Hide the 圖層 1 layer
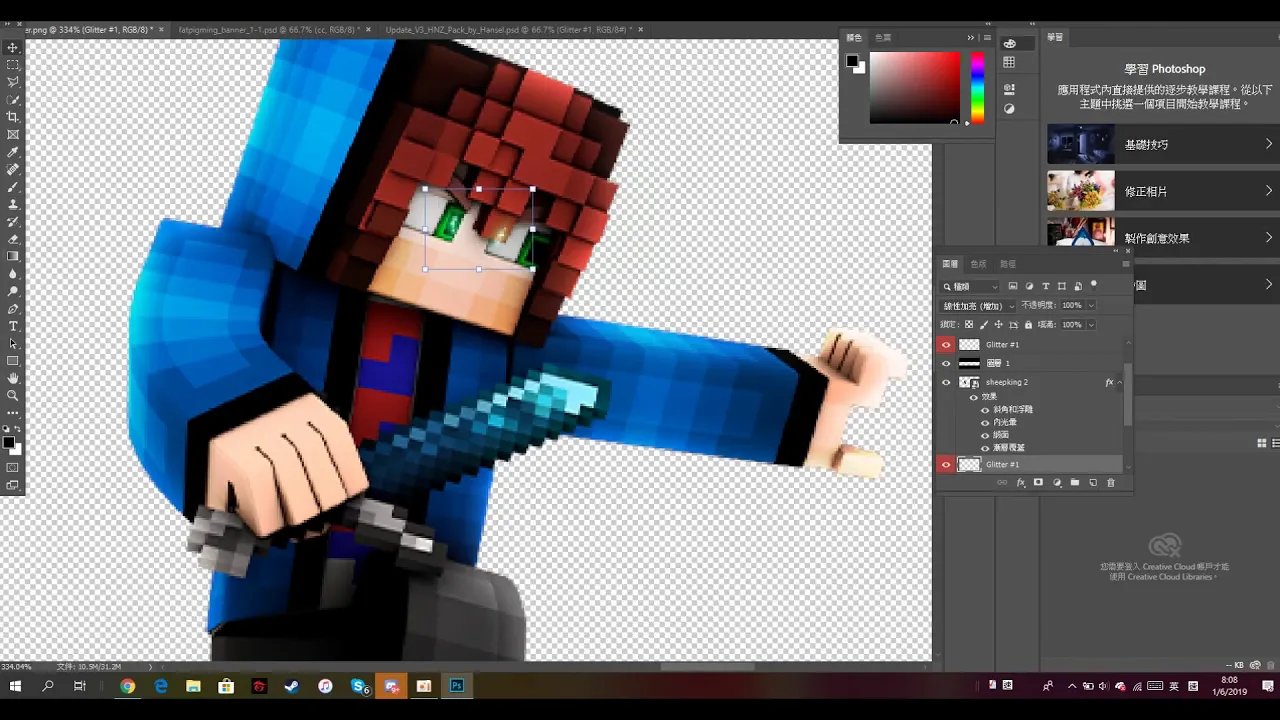This screenshot has width=1280, height=720. click(946, 363)
